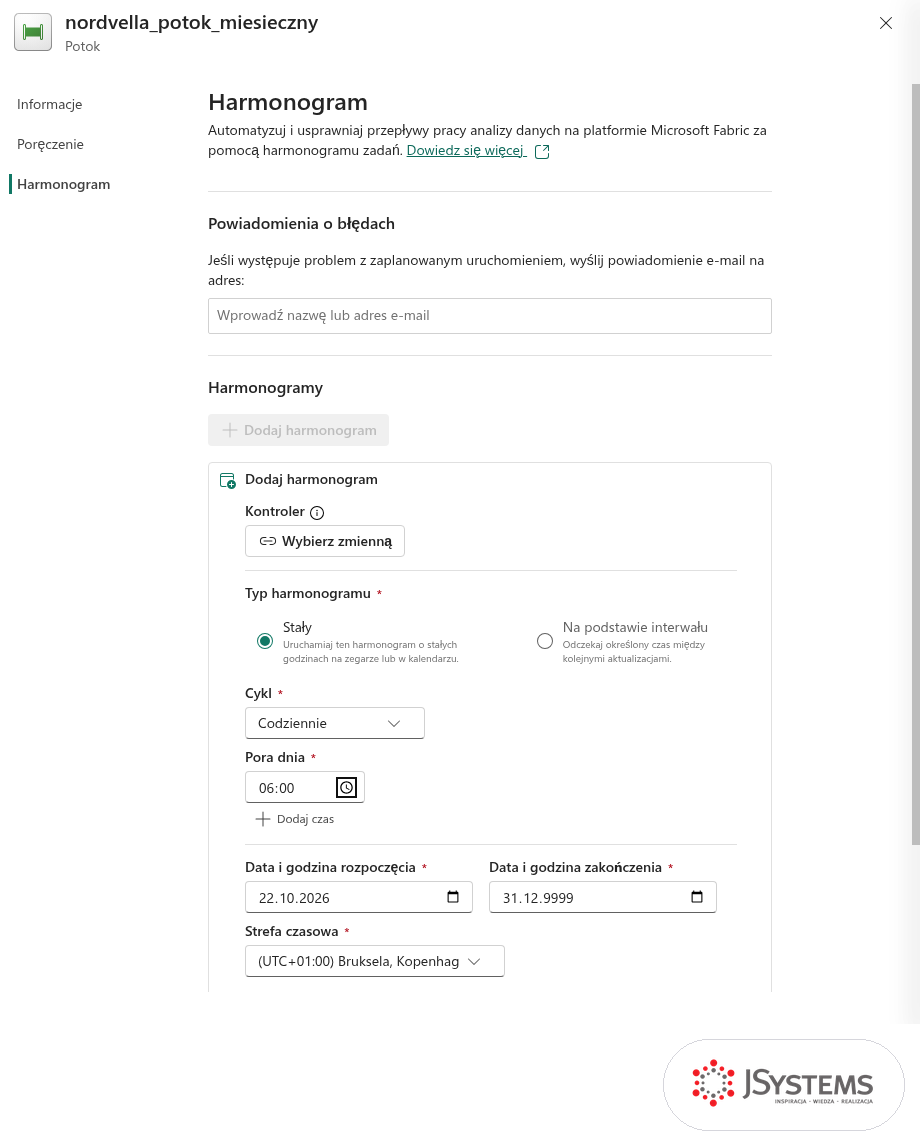Click the start date field 22.10.2026

pos(359,897)
